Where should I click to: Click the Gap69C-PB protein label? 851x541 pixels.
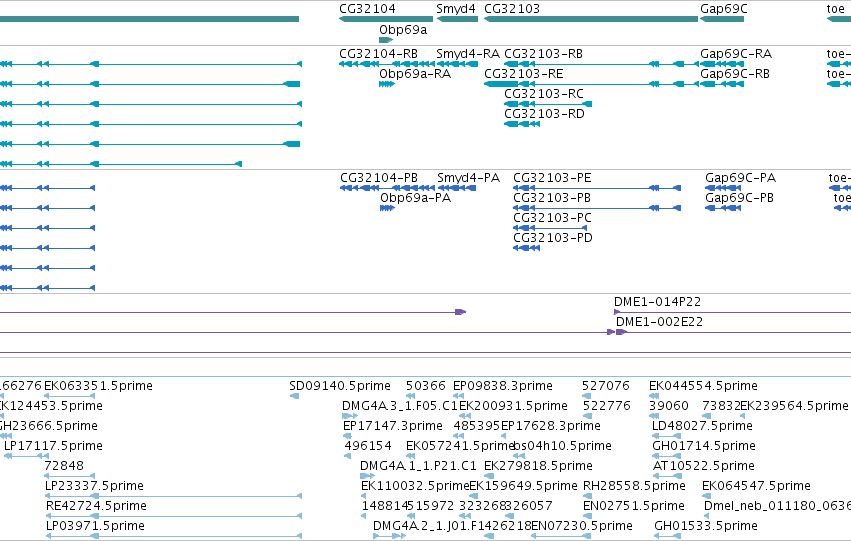pos(739,198)
